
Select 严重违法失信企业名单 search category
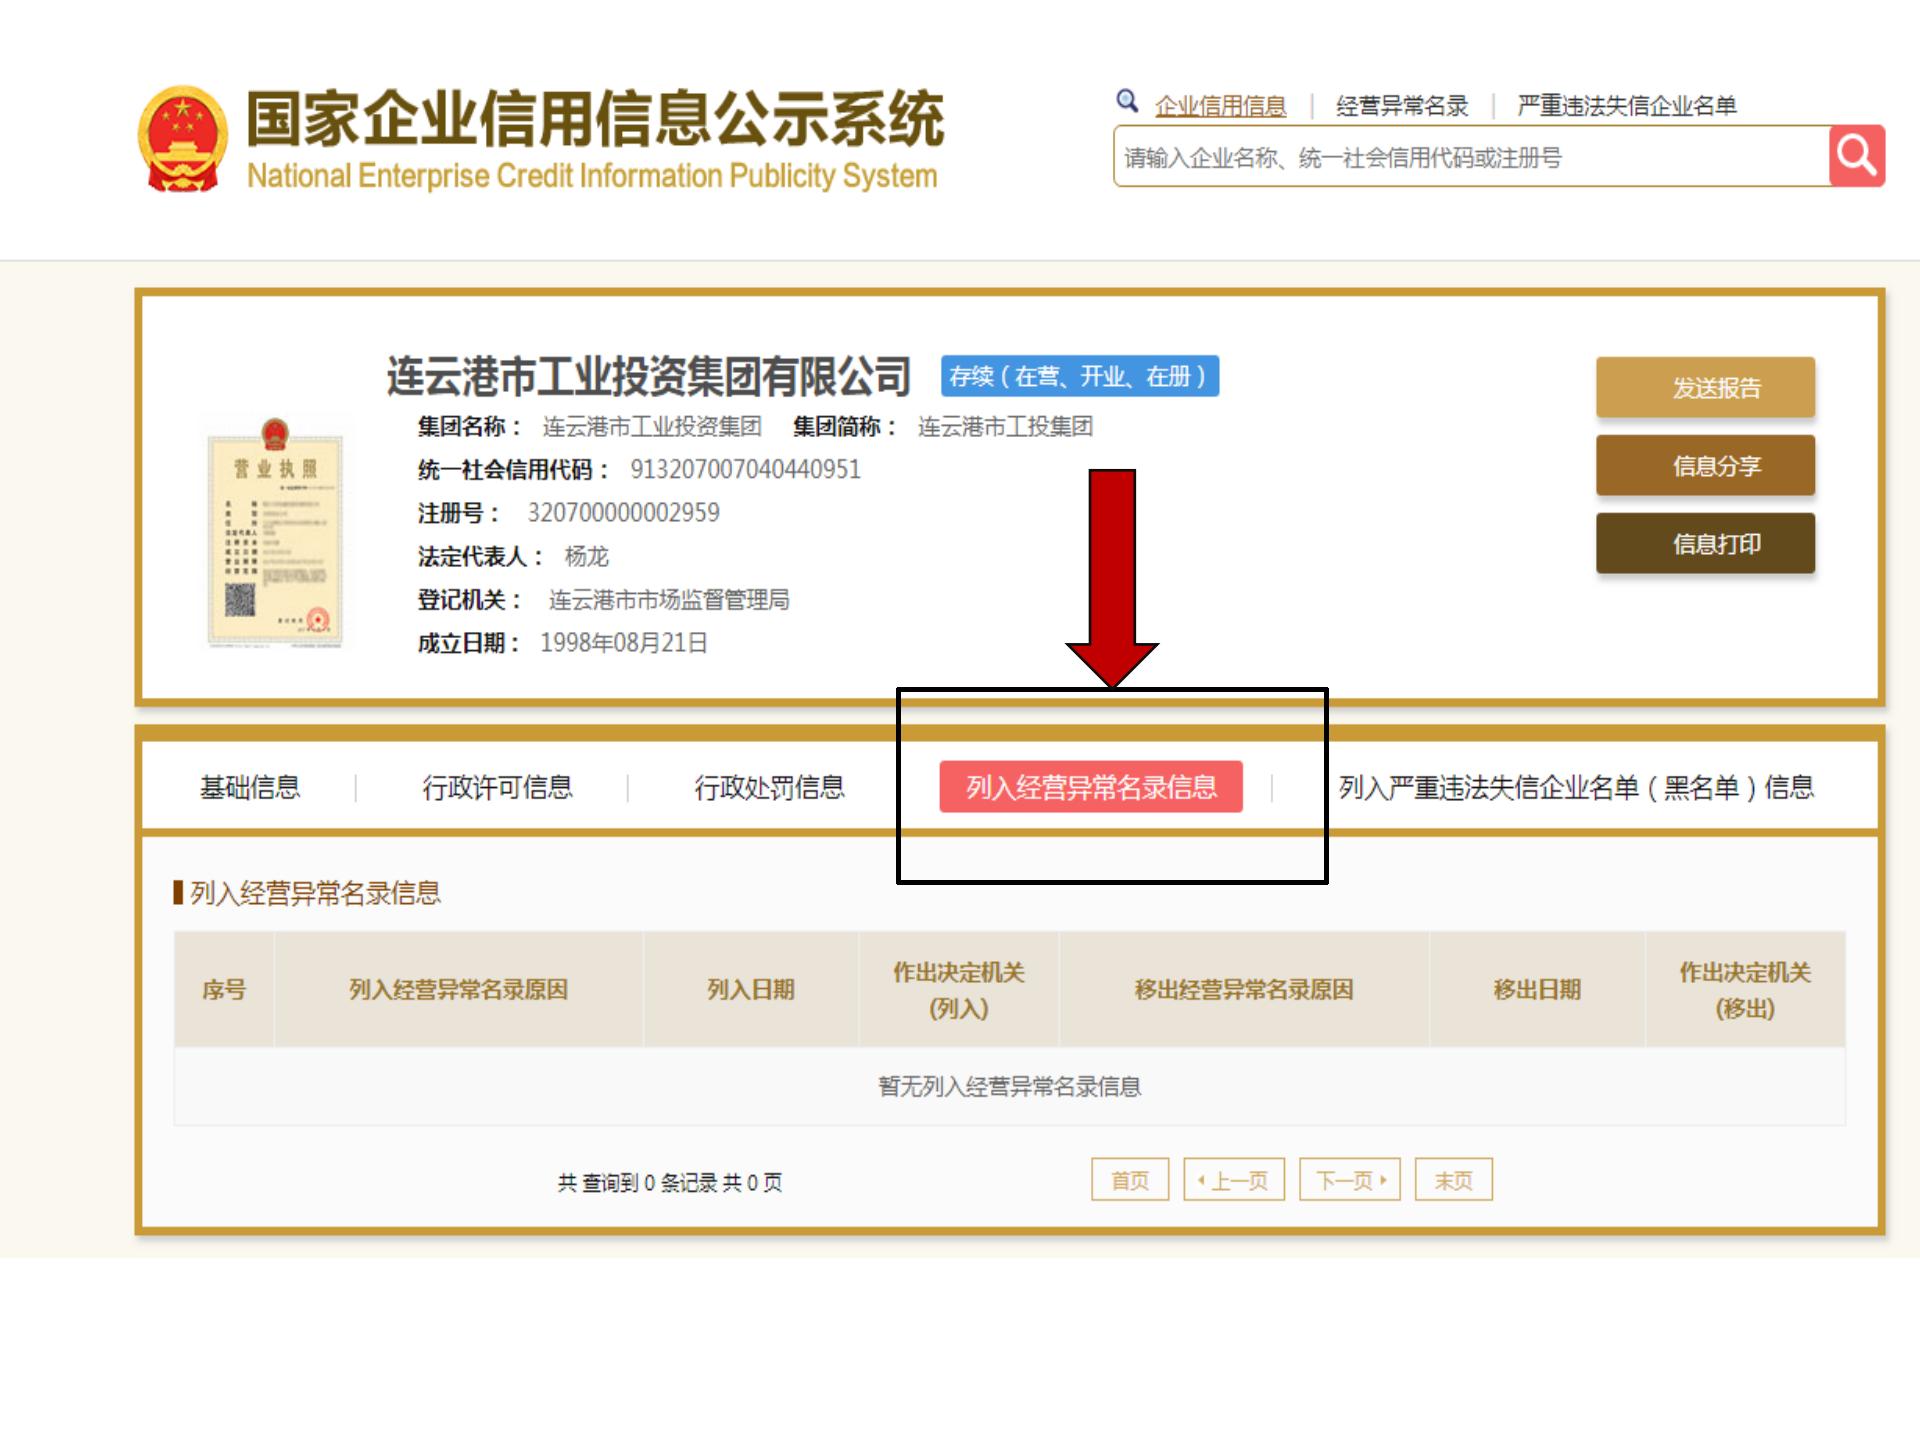1626,106
